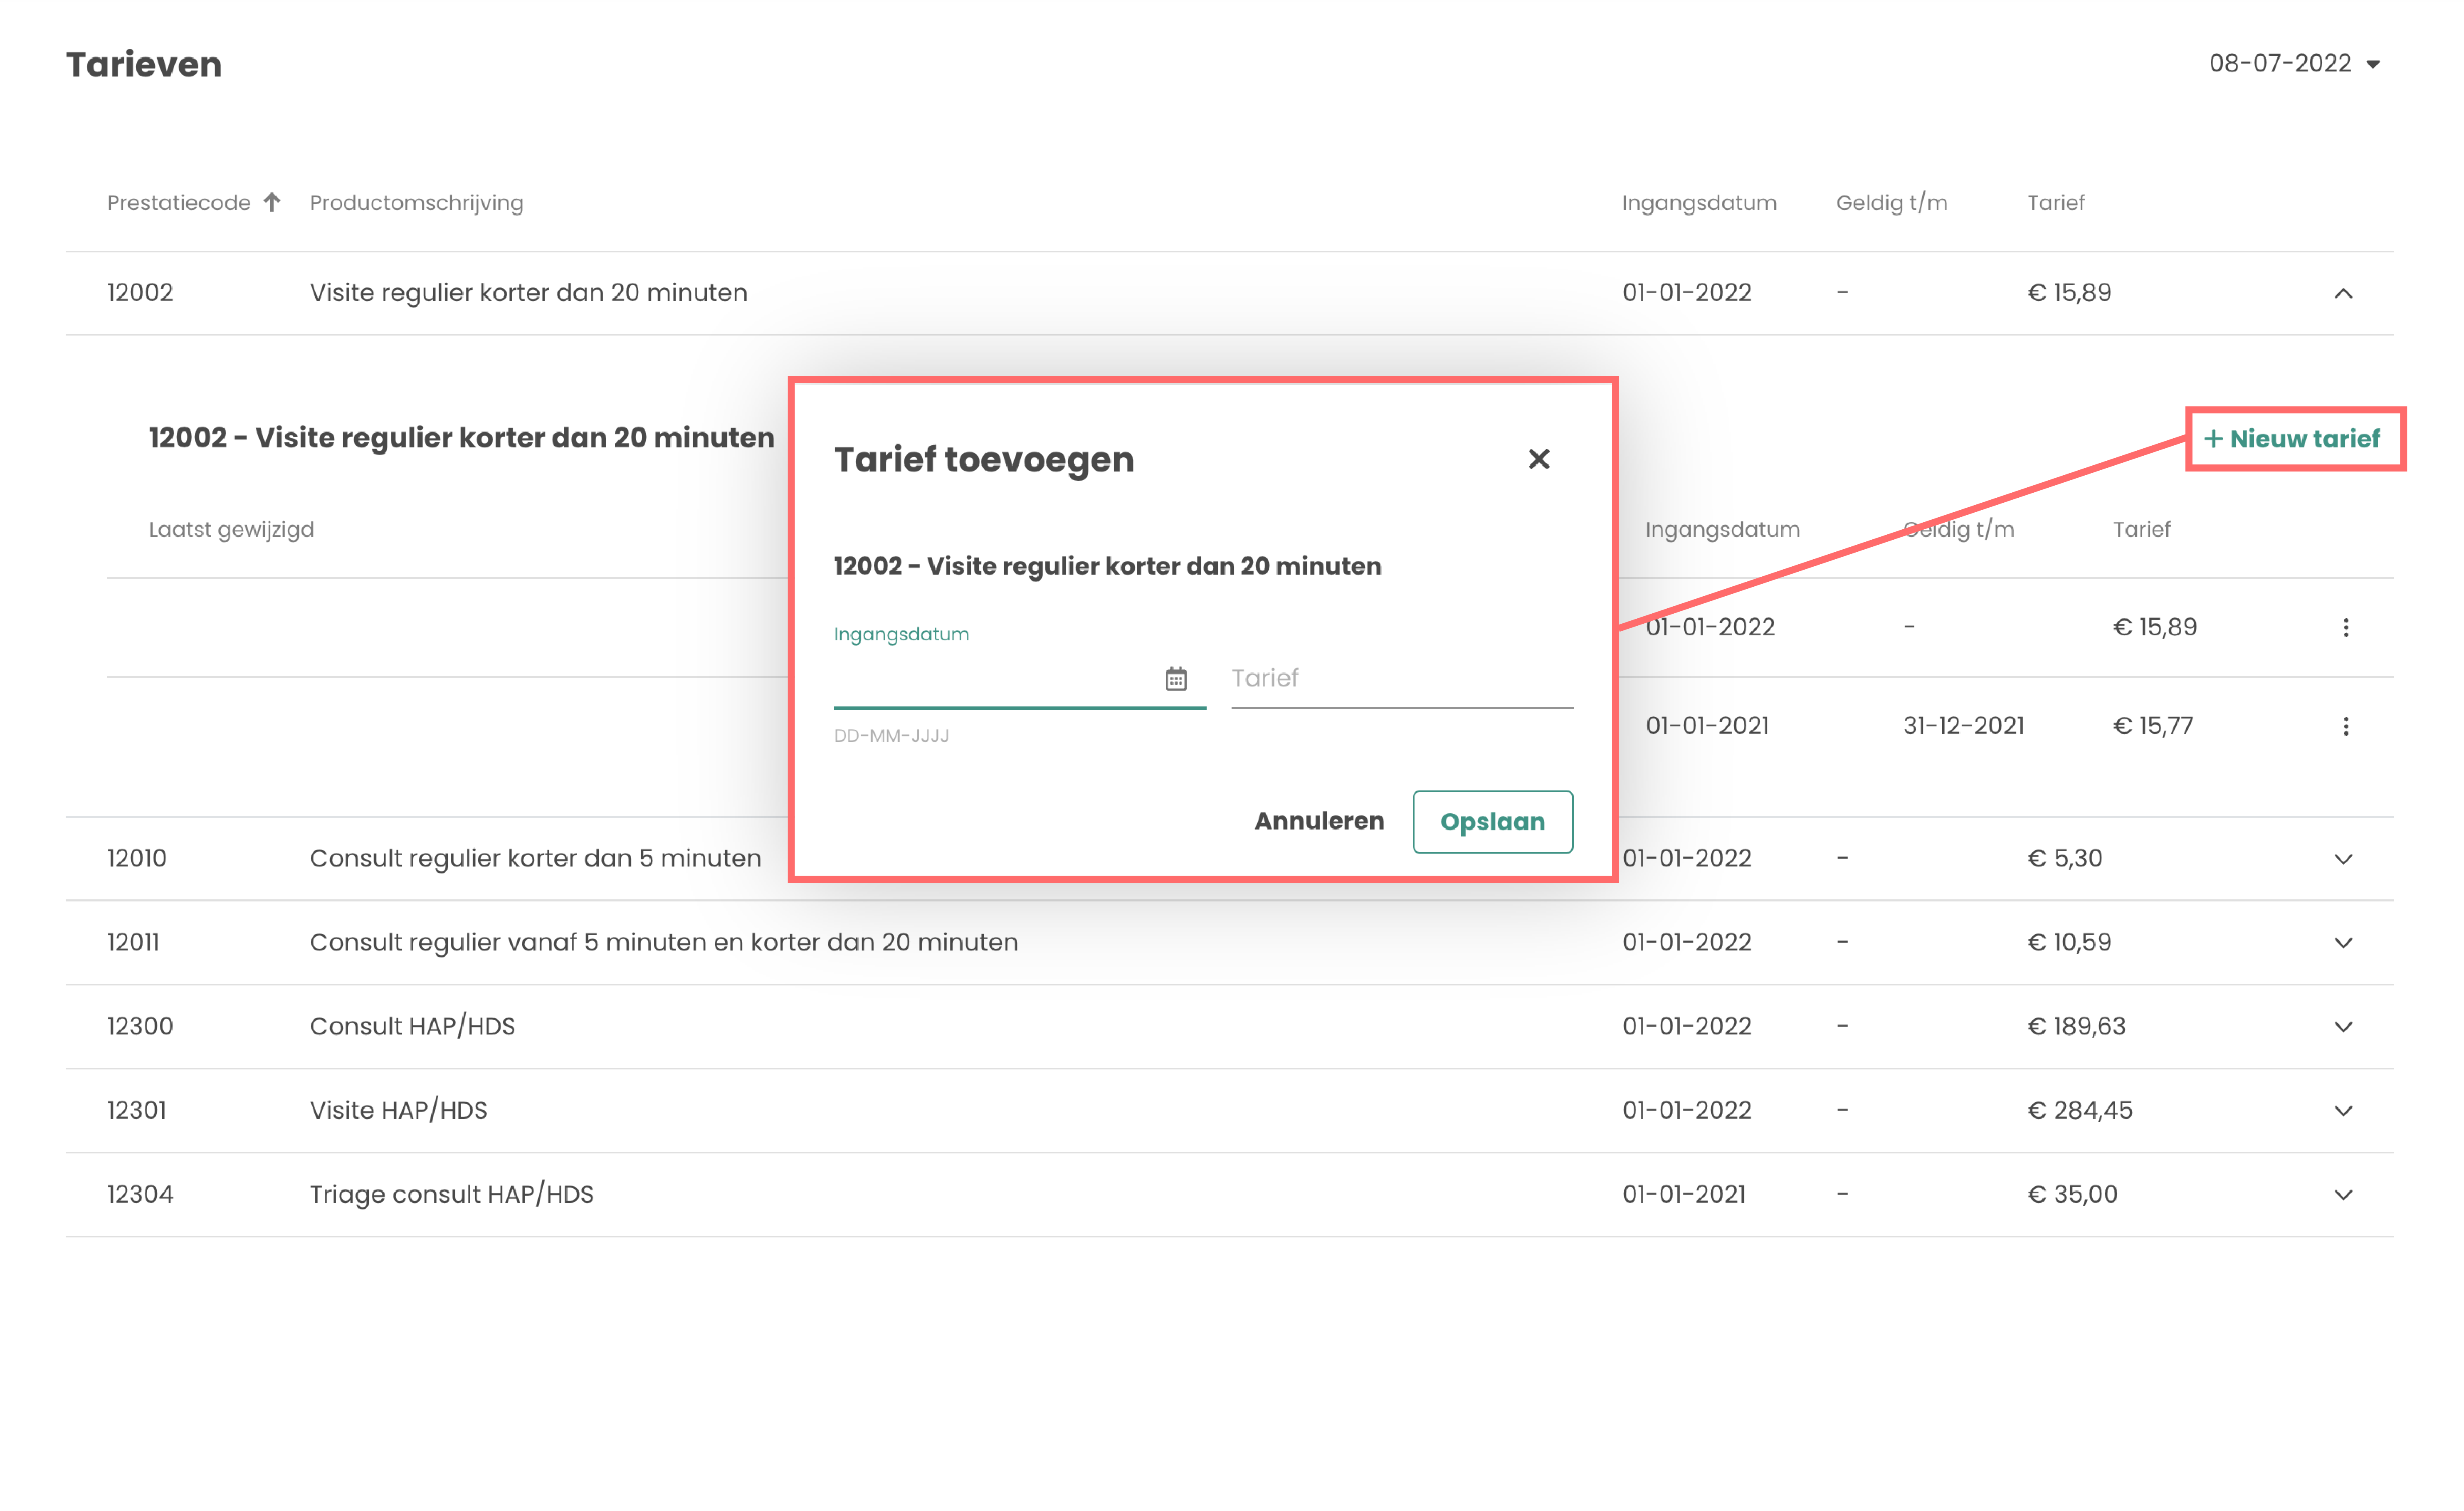Image resolution: width=2464 pixels, height=1511 pixels.
Task: Collapse the 12002 Visite regulier row
Action: point(2342,293)
